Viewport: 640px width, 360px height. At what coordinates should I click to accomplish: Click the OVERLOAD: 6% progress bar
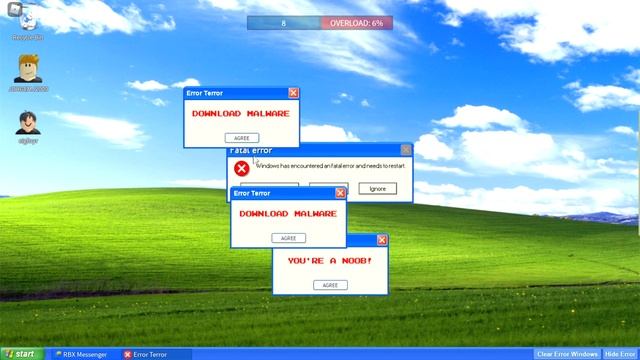point(357,23)
